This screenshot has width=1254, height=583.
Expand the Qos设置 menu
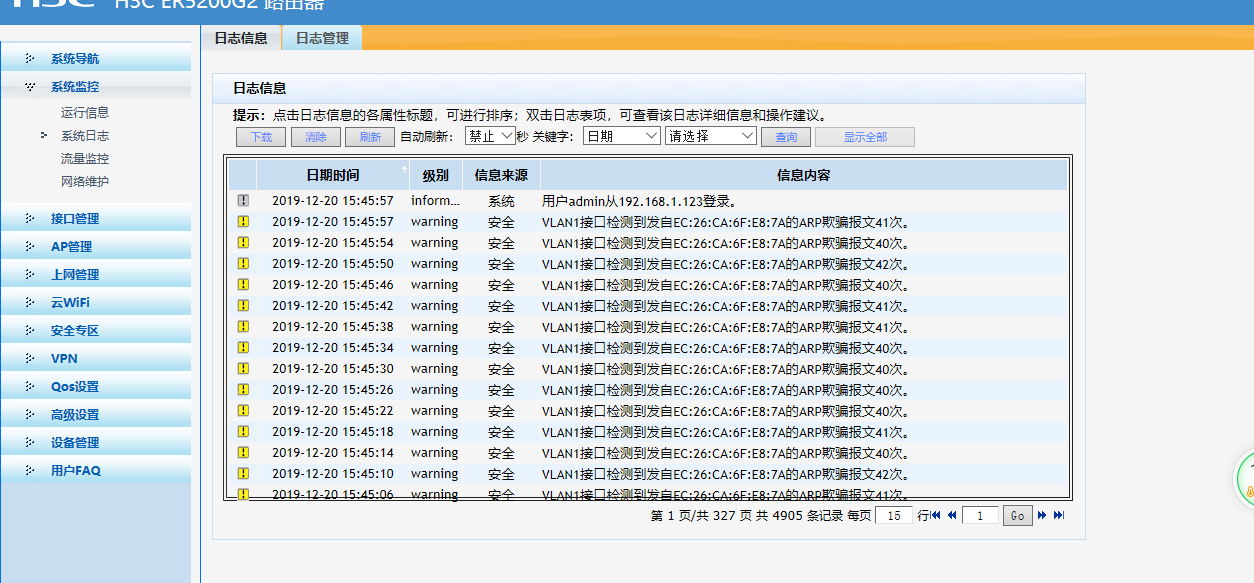[x=96, y=387]
